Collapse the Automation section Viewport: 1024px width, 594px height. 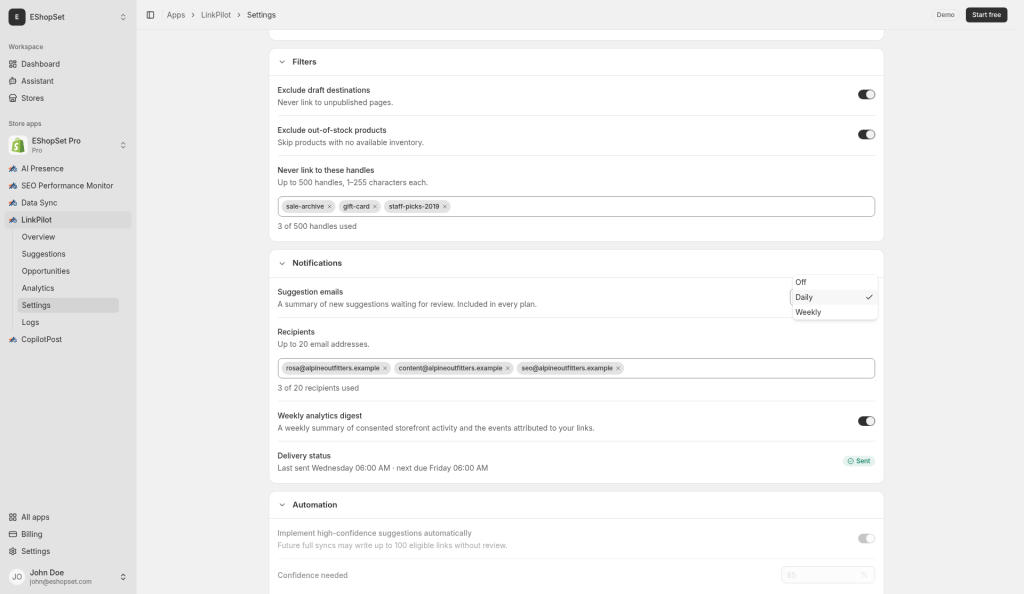pos(282,505)
